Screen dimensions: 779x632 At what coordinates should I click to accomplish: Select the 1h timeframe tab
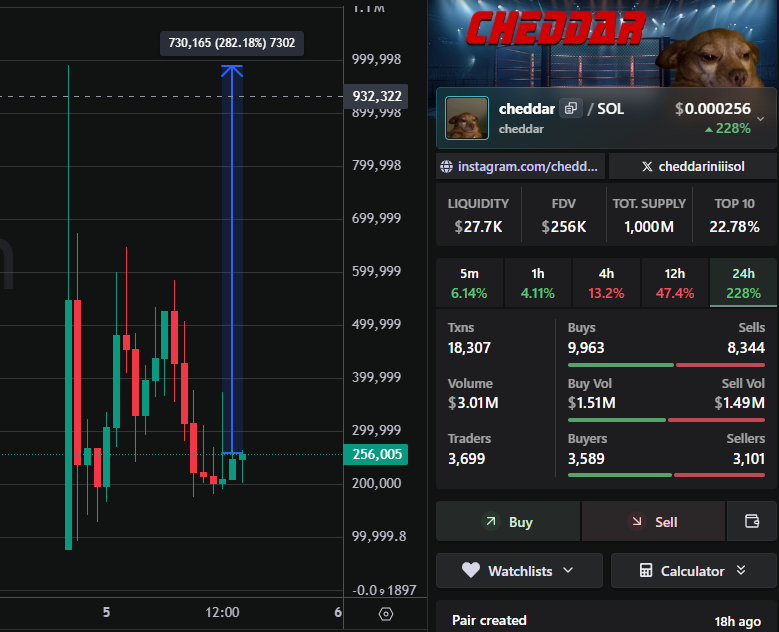point(538,283)
